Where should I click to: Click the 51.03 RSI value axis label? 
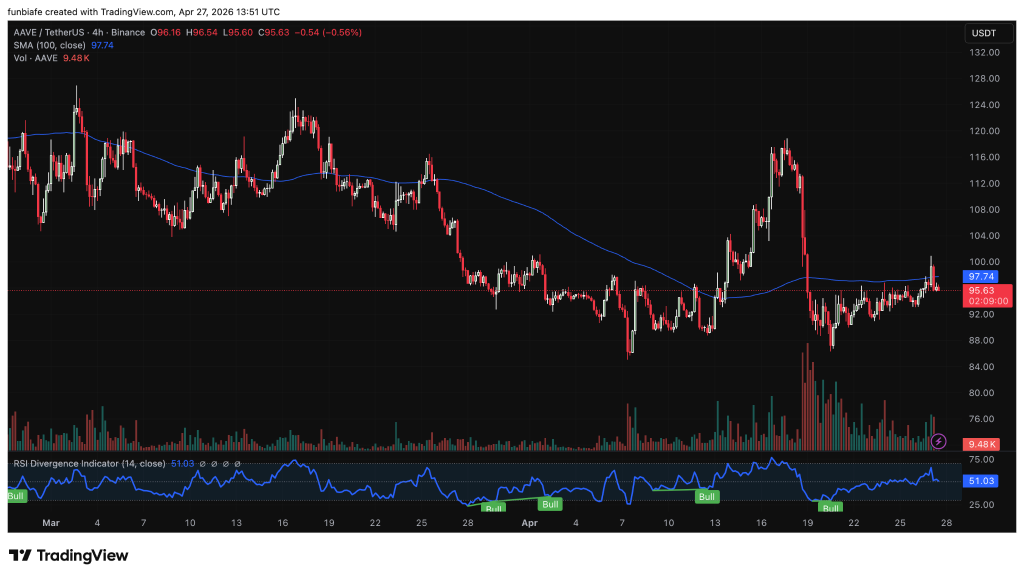[984, 481]
